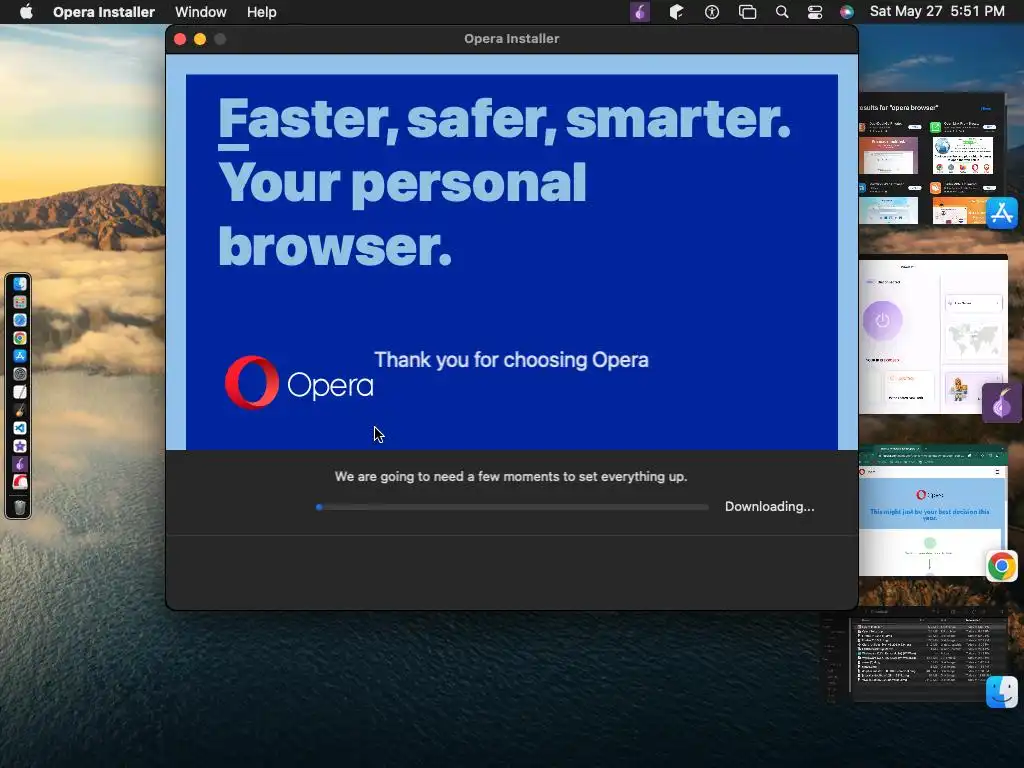Switch to the Tor Browser window thumbnail

tap(933, 335)
